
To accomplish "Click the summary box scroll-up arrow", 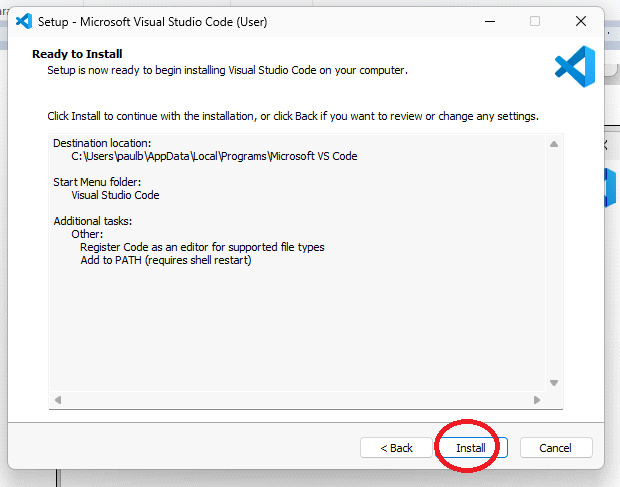I will pyautogui.click(x=553, y=145).
